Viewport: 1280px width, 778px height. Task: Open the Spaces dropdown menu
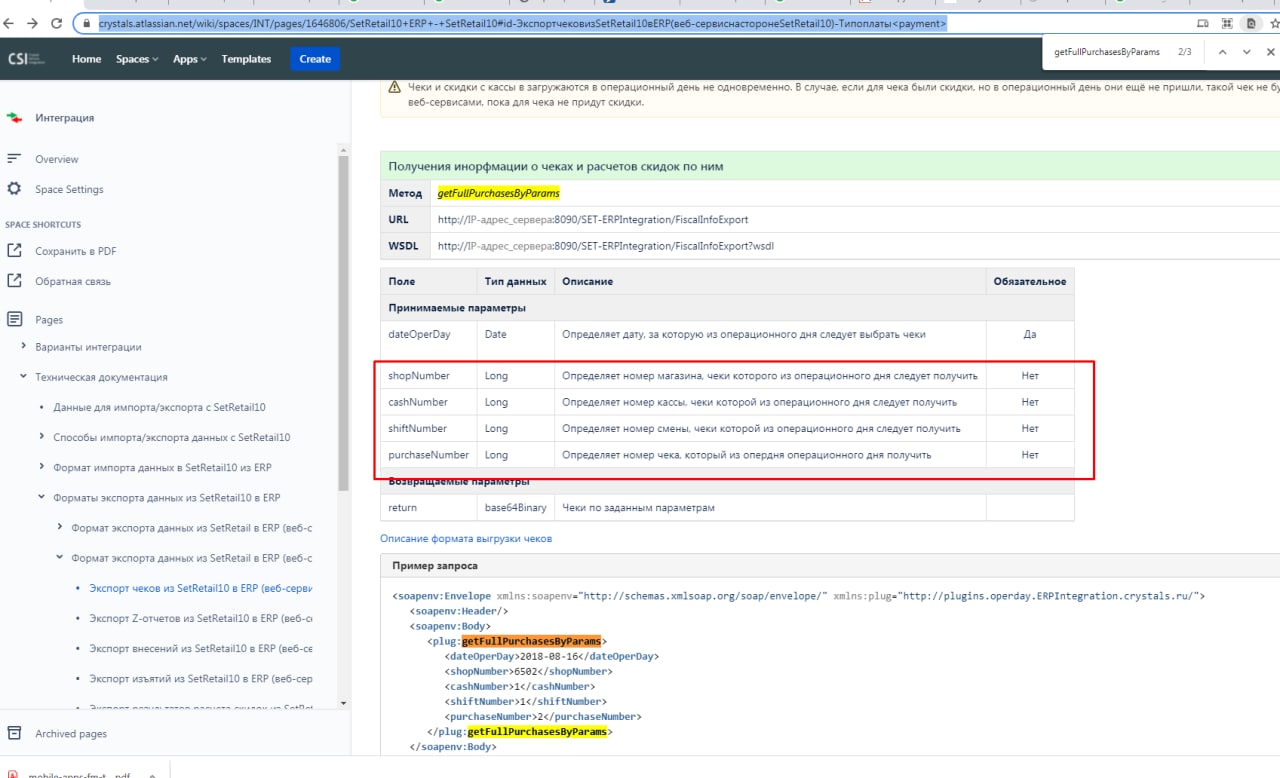click(x=137, y=59)
